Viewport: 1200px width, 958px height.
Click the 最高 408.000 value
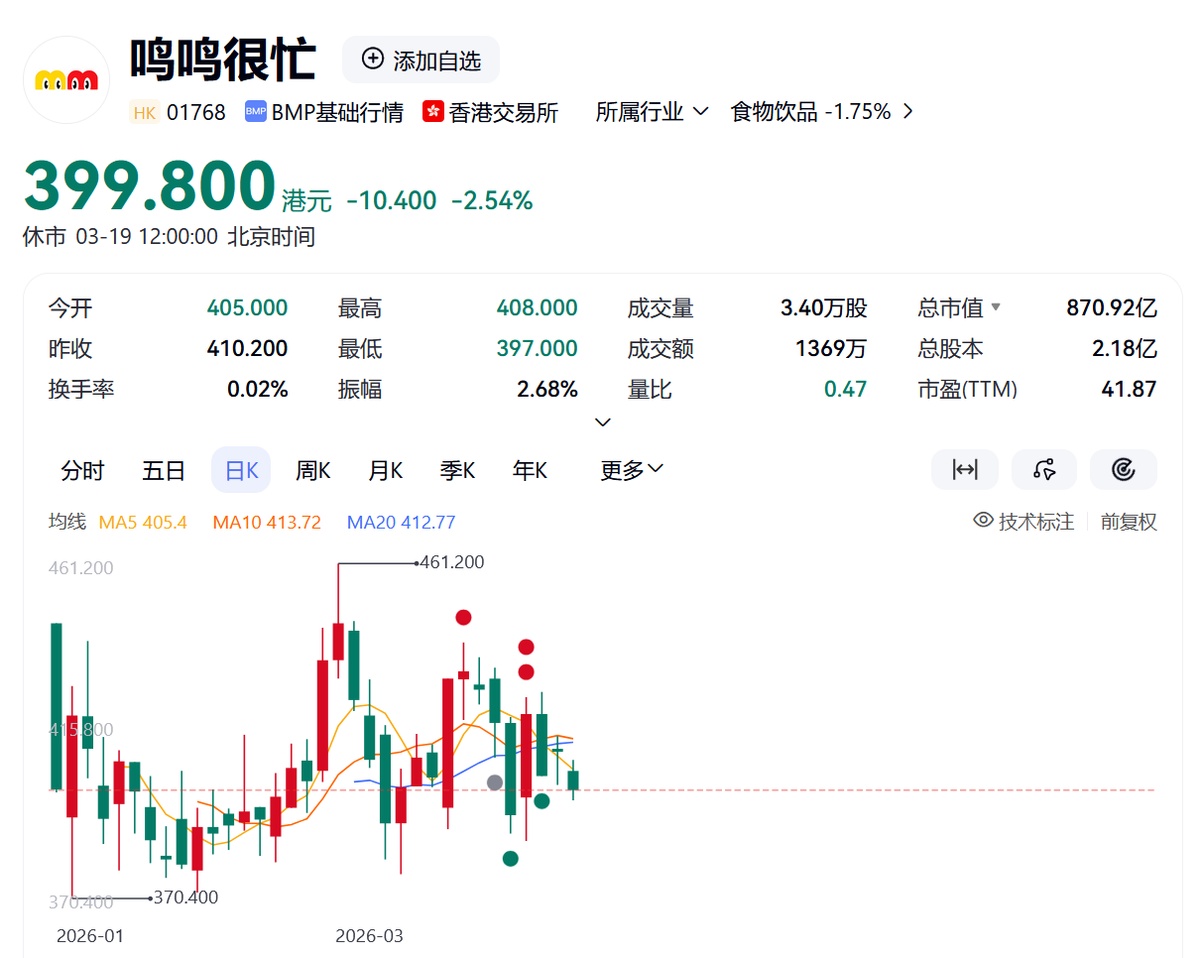[x=537, y=308]
